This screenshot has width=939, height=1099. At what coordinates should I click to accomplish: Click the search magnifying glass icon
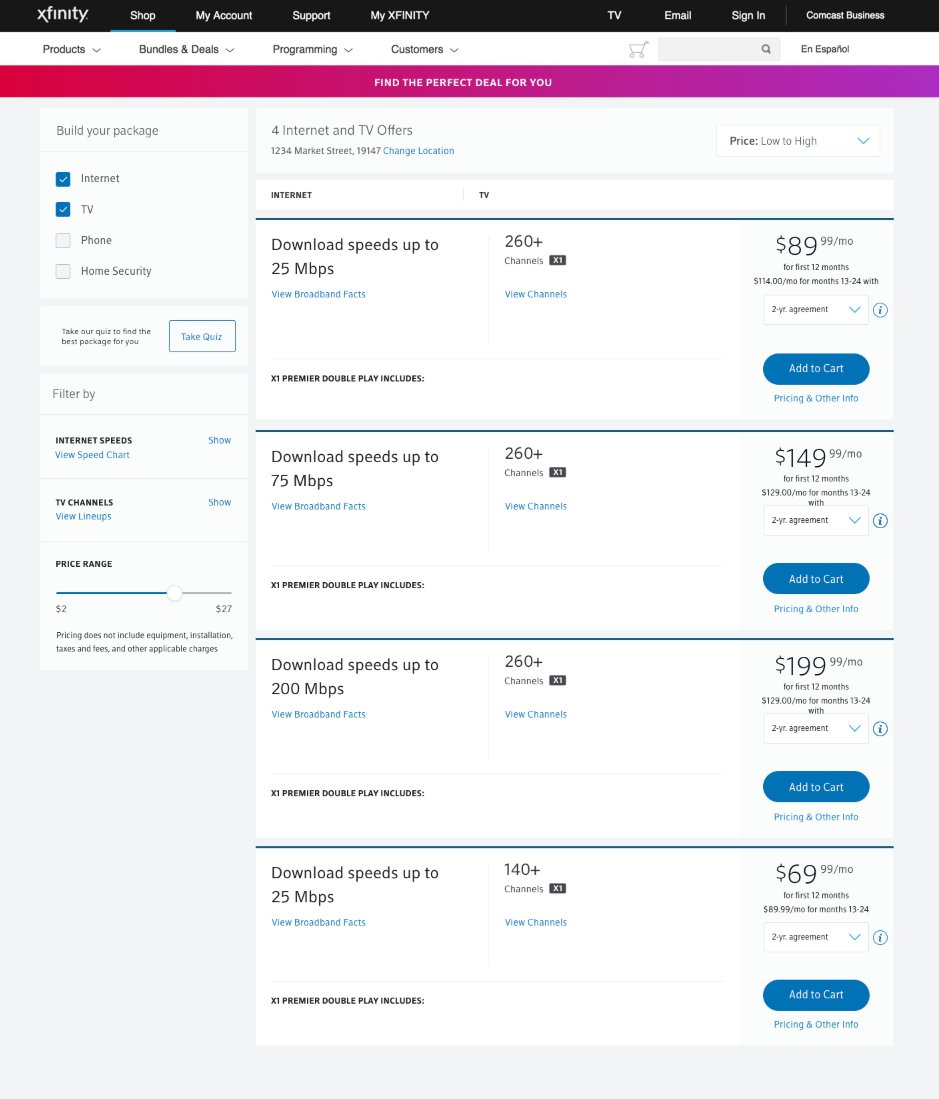click(x=766, y=48)
